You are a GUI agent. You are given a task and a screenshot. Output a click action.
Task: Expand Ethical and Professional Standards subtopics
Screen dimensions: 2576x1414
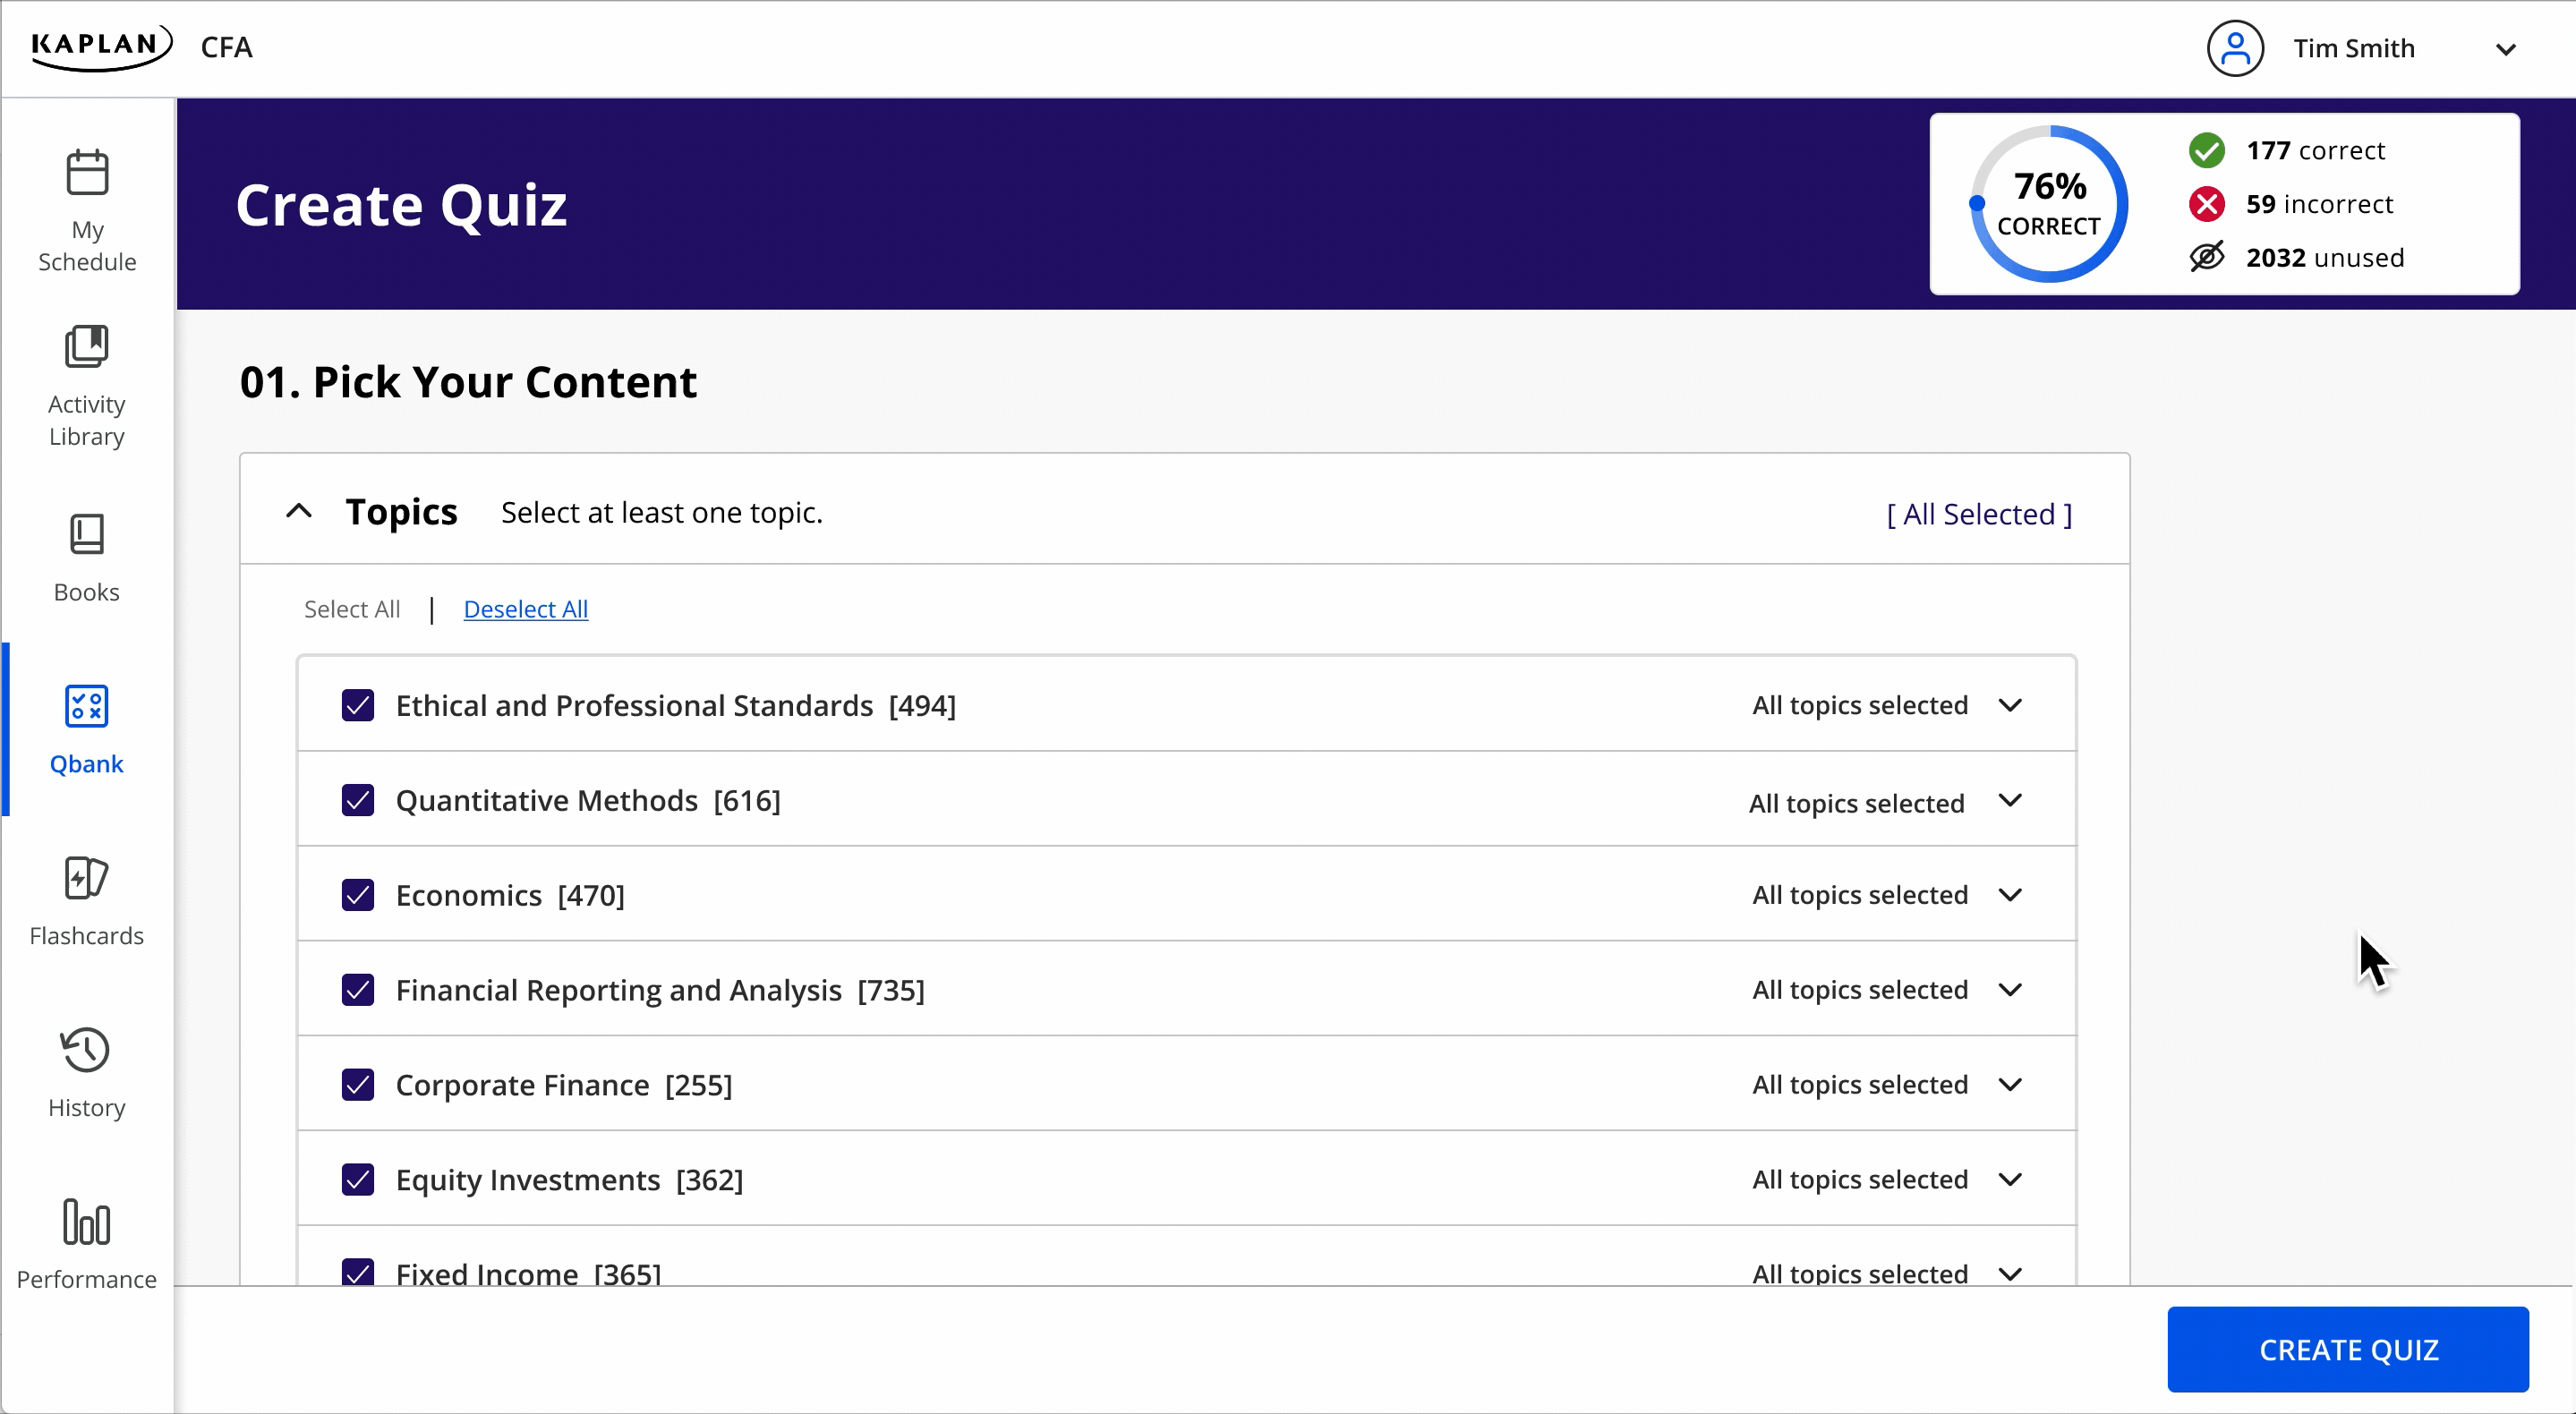click(x=2010, y=705)
